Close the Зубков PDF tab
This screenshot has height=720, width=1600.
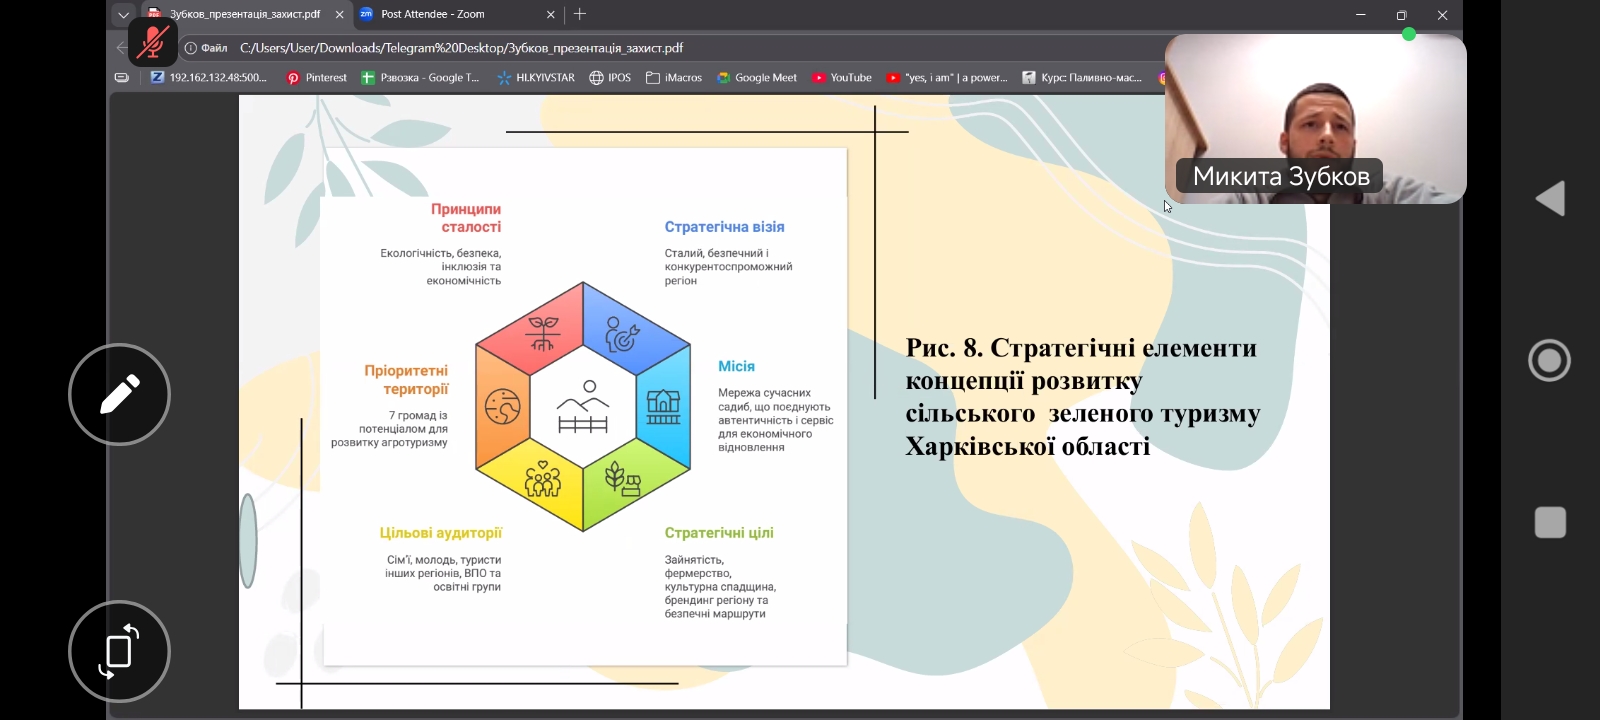click(x=339, y=14)
